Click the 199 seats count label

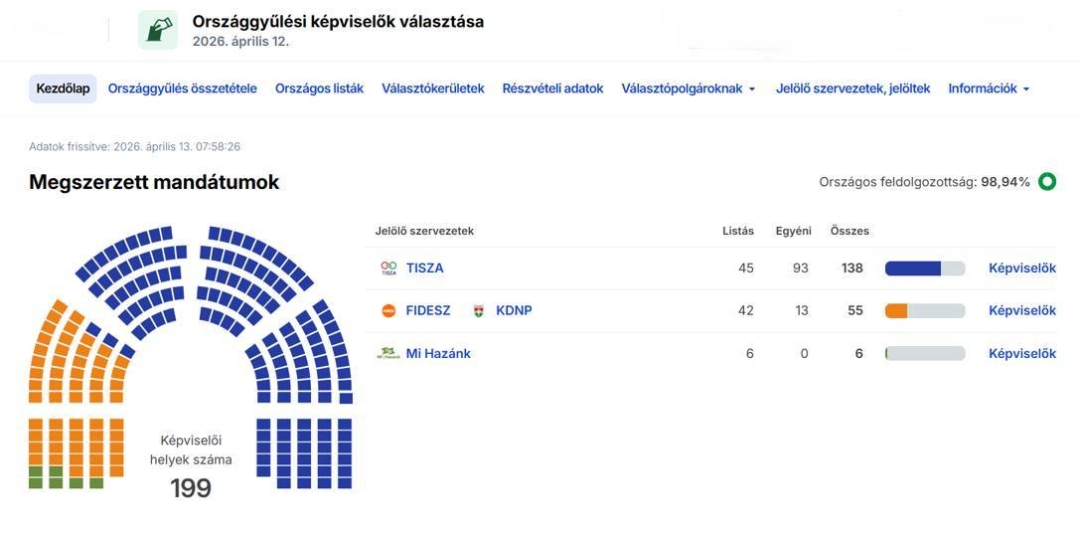click(190, 488)
